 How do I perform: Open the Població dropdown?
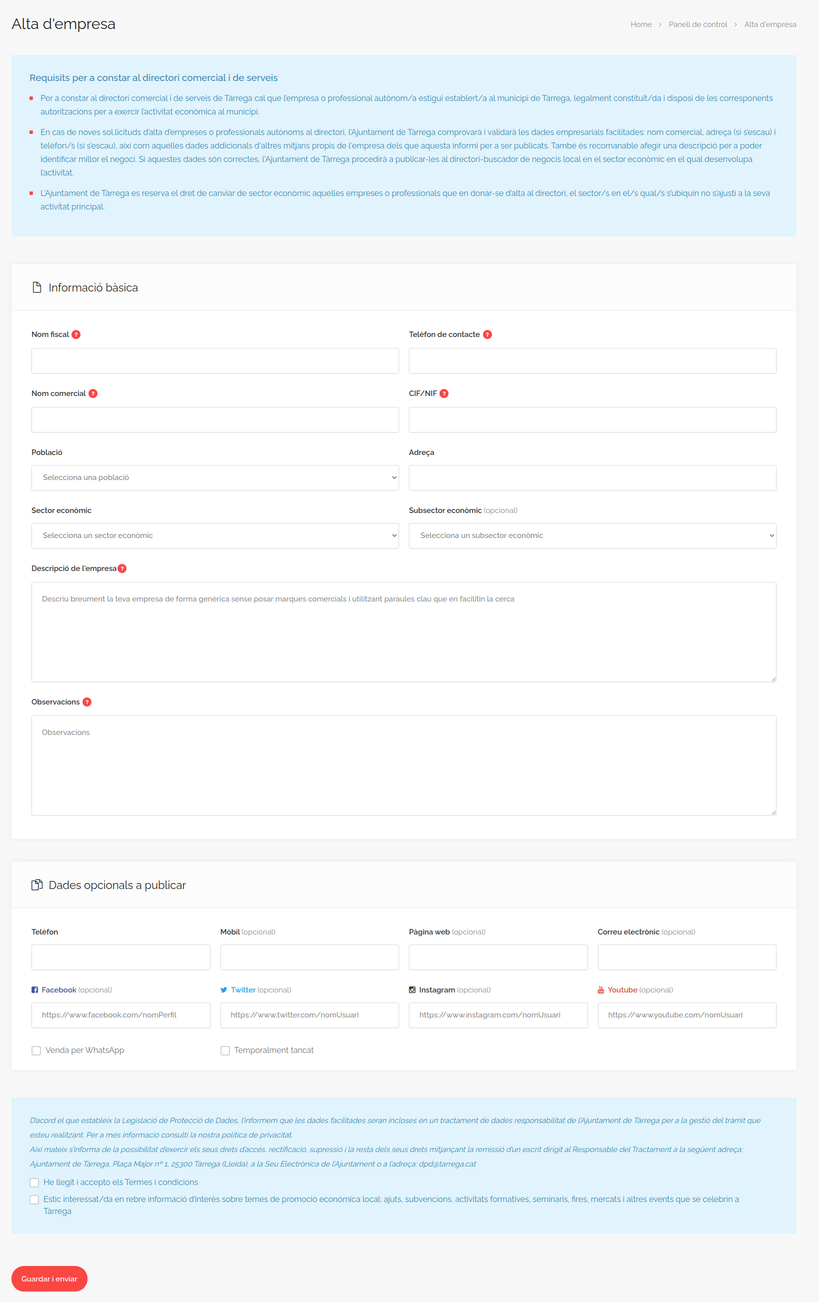(215, 477)
